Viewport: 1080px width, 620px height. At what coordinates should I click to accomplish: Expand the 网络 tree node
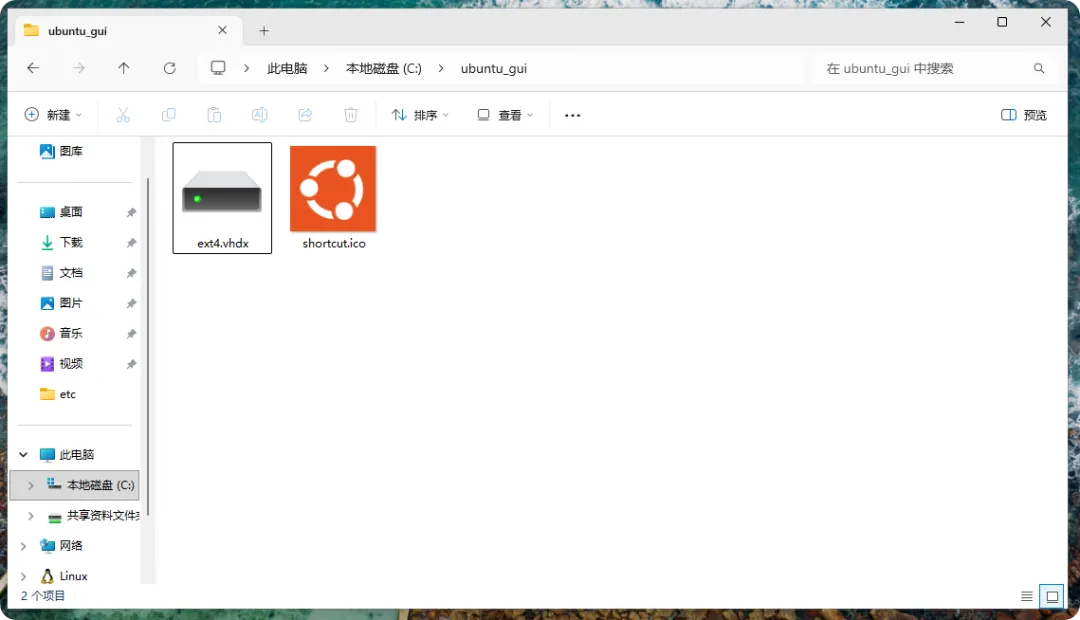point(23,546)
